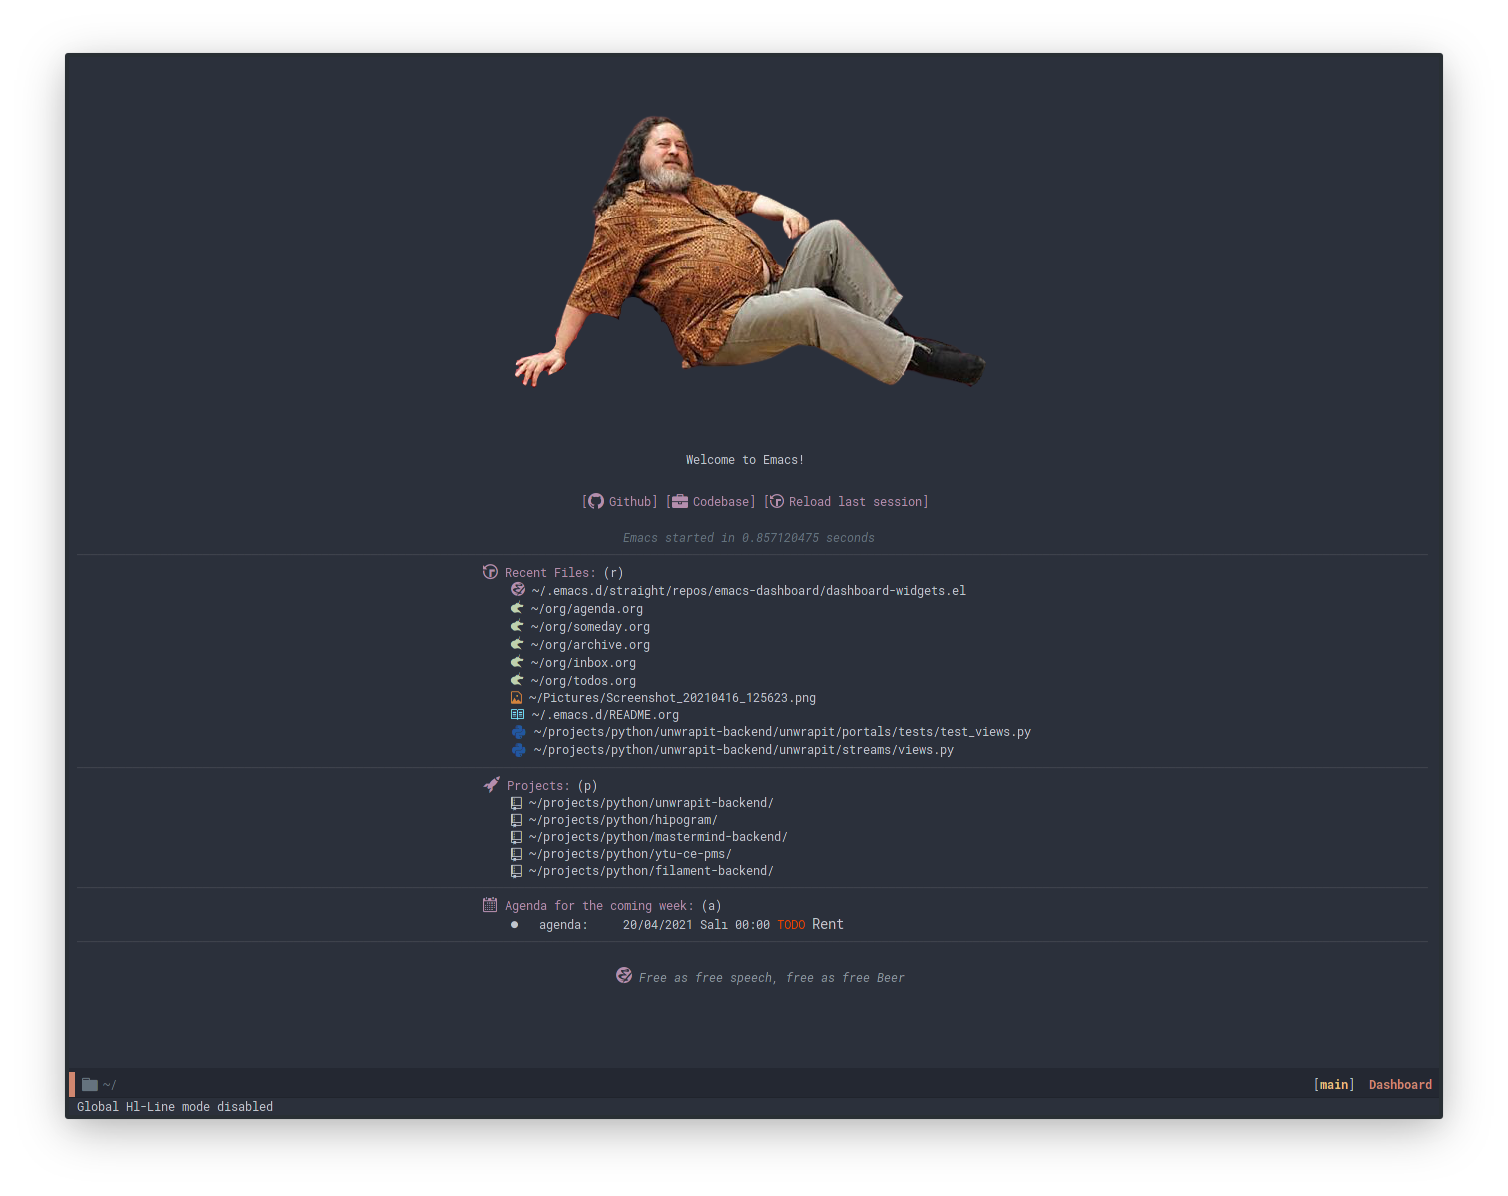Click Agenda for the coming week heading
Image resolution: width=1508 pixels, height=1196 pixels.
pos(599,906)
